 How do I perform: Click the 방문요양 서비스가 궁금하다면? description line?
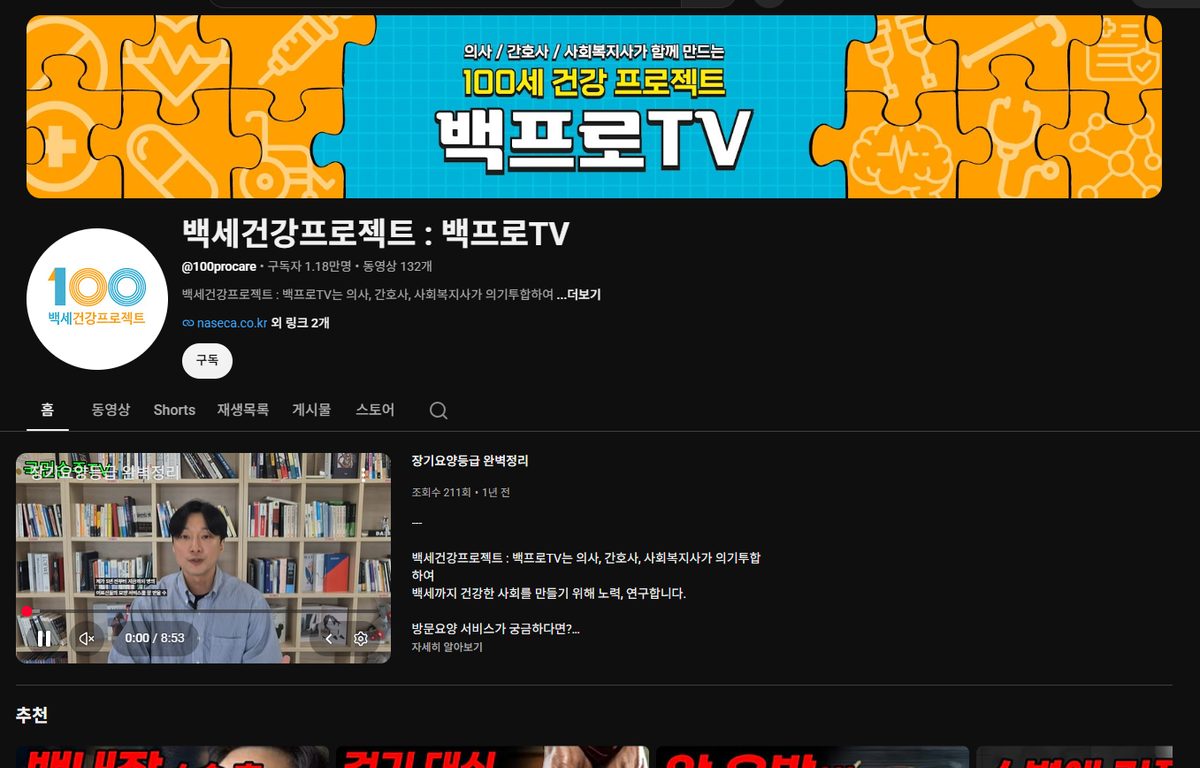[x=496, y=629]
